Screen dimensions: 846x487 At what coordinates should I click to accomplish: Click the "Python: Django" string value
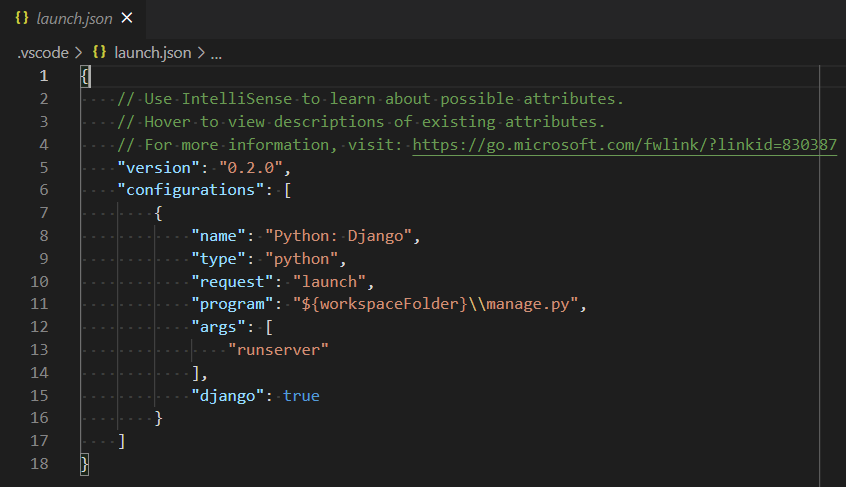(x=338, y=236)
